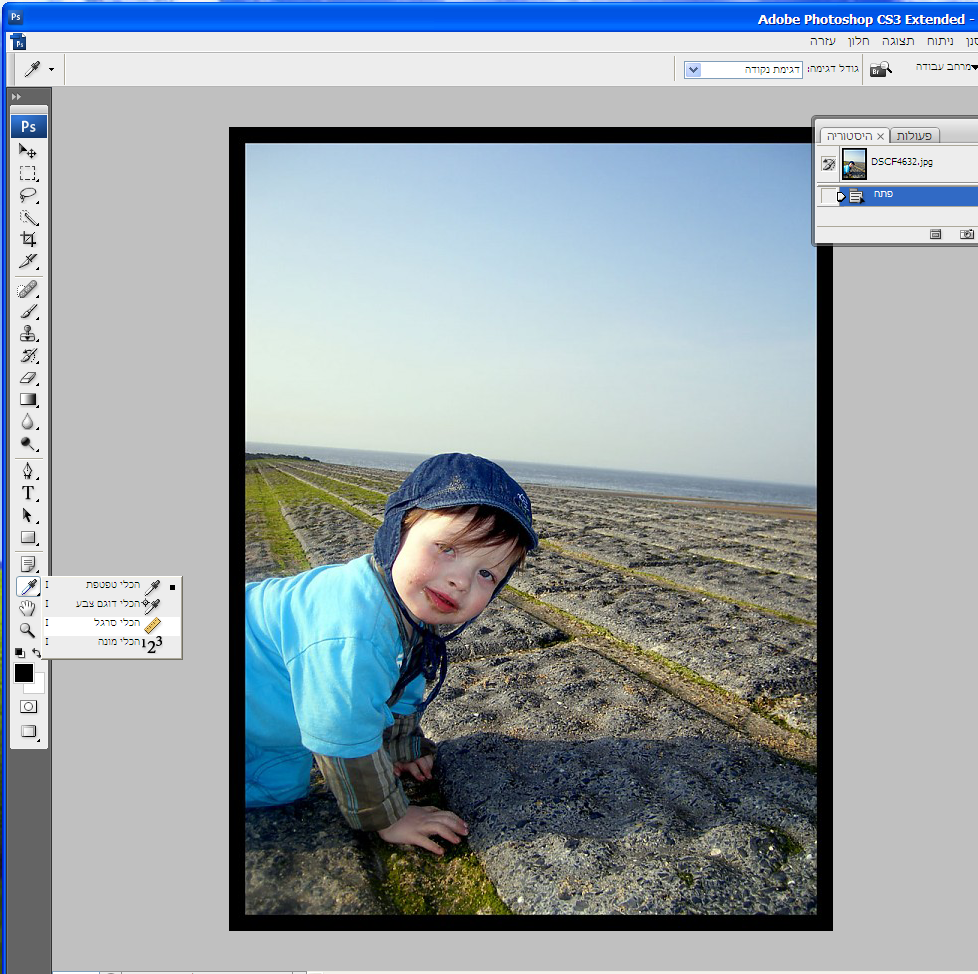The height and width of the screenshot is (974, 978).
Task: Select the Rectangle shape tool
Action: (27, 538)
